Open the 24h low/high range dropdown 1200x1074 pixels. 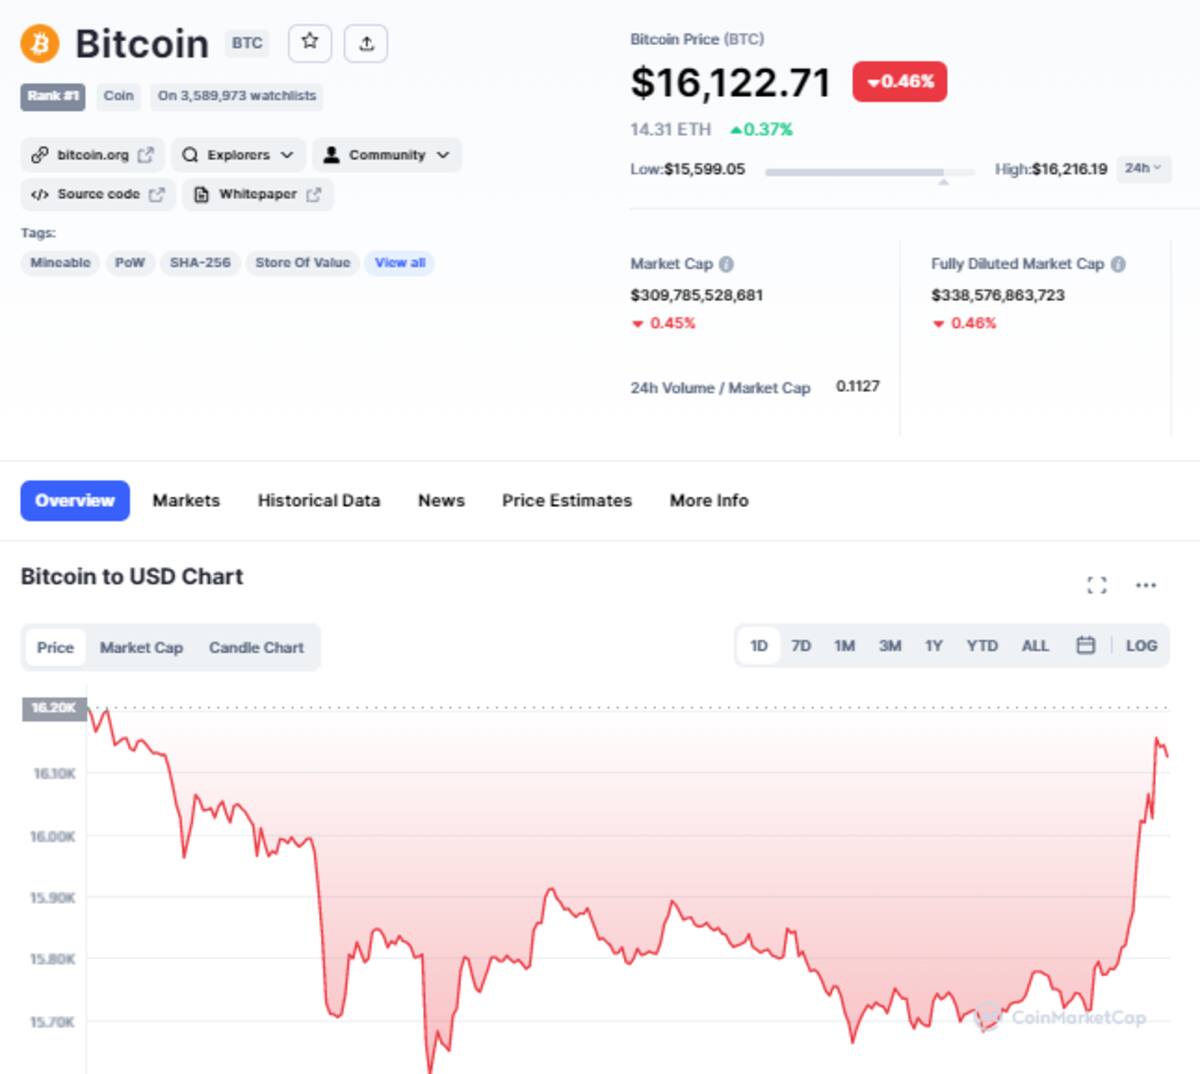click(x=1143, y=169)
